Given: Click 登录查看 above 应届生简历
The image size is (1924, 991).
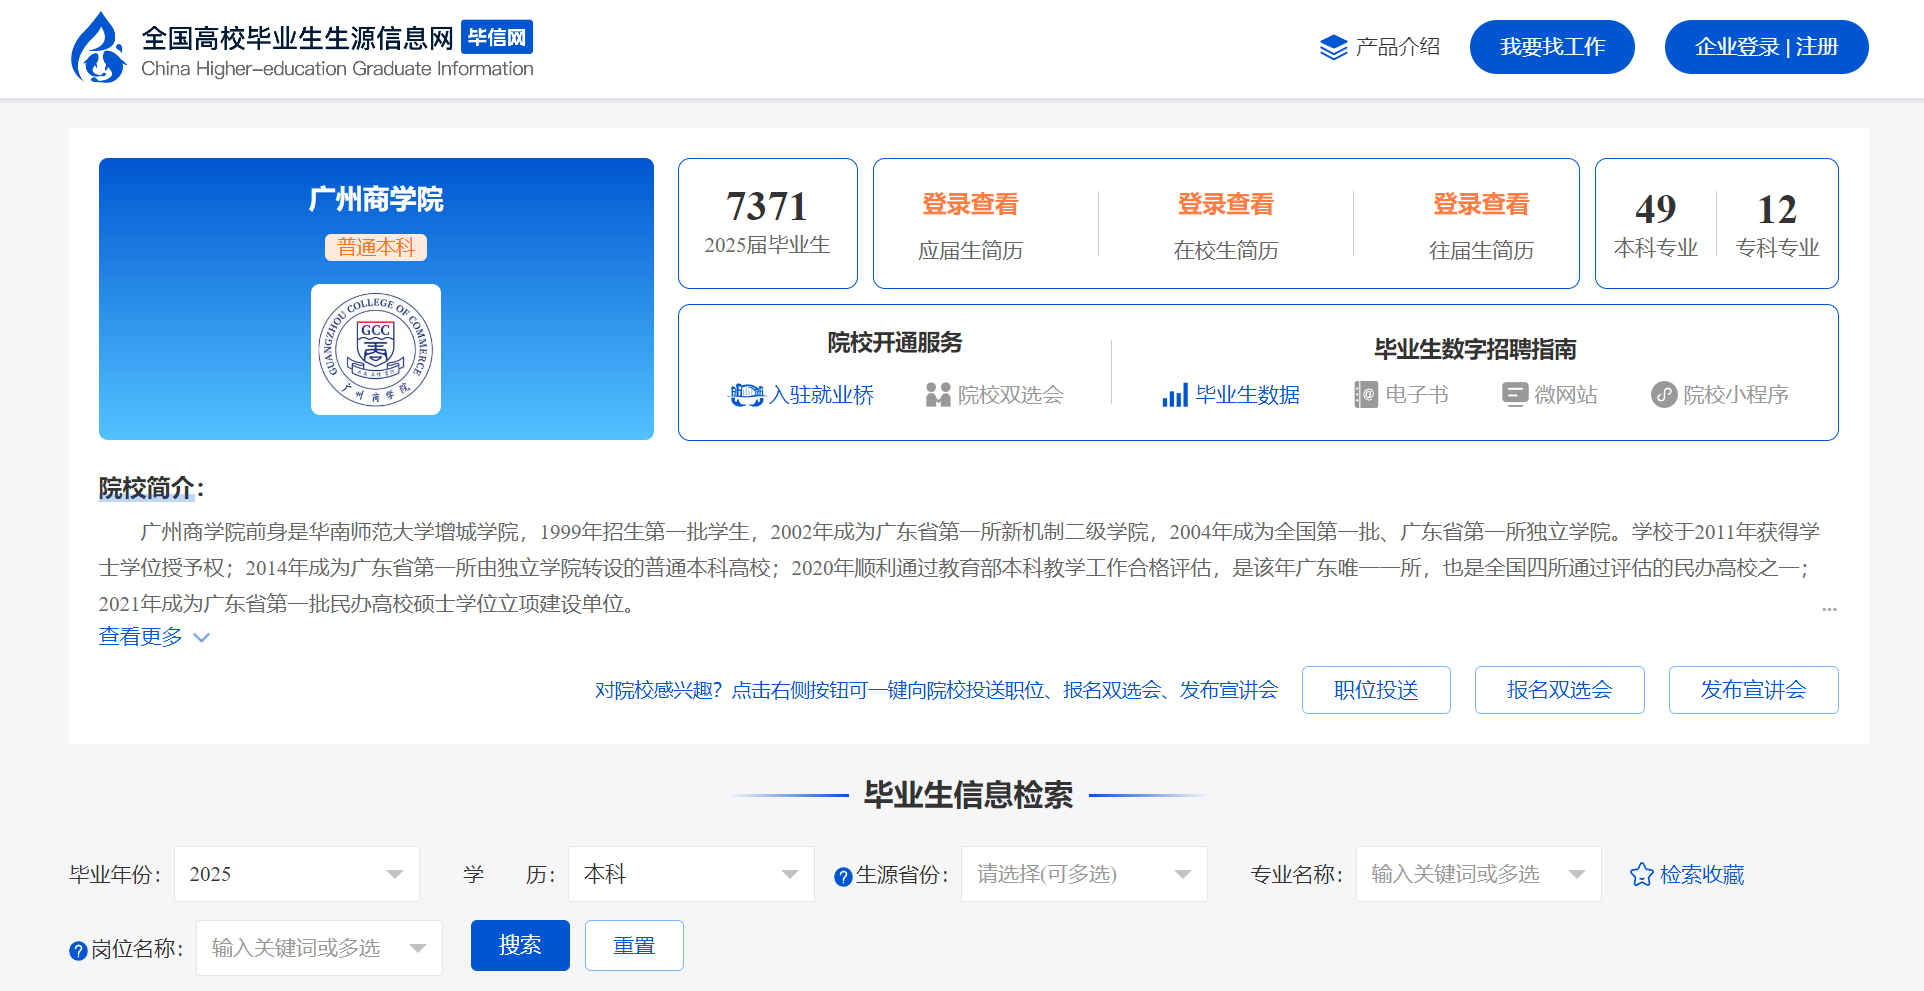Looking at the screenshot, I should [970, 205].
